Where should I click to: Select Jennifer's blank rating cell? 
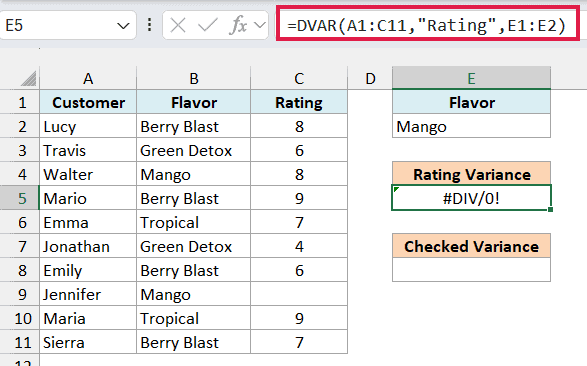tap(299, 295)
